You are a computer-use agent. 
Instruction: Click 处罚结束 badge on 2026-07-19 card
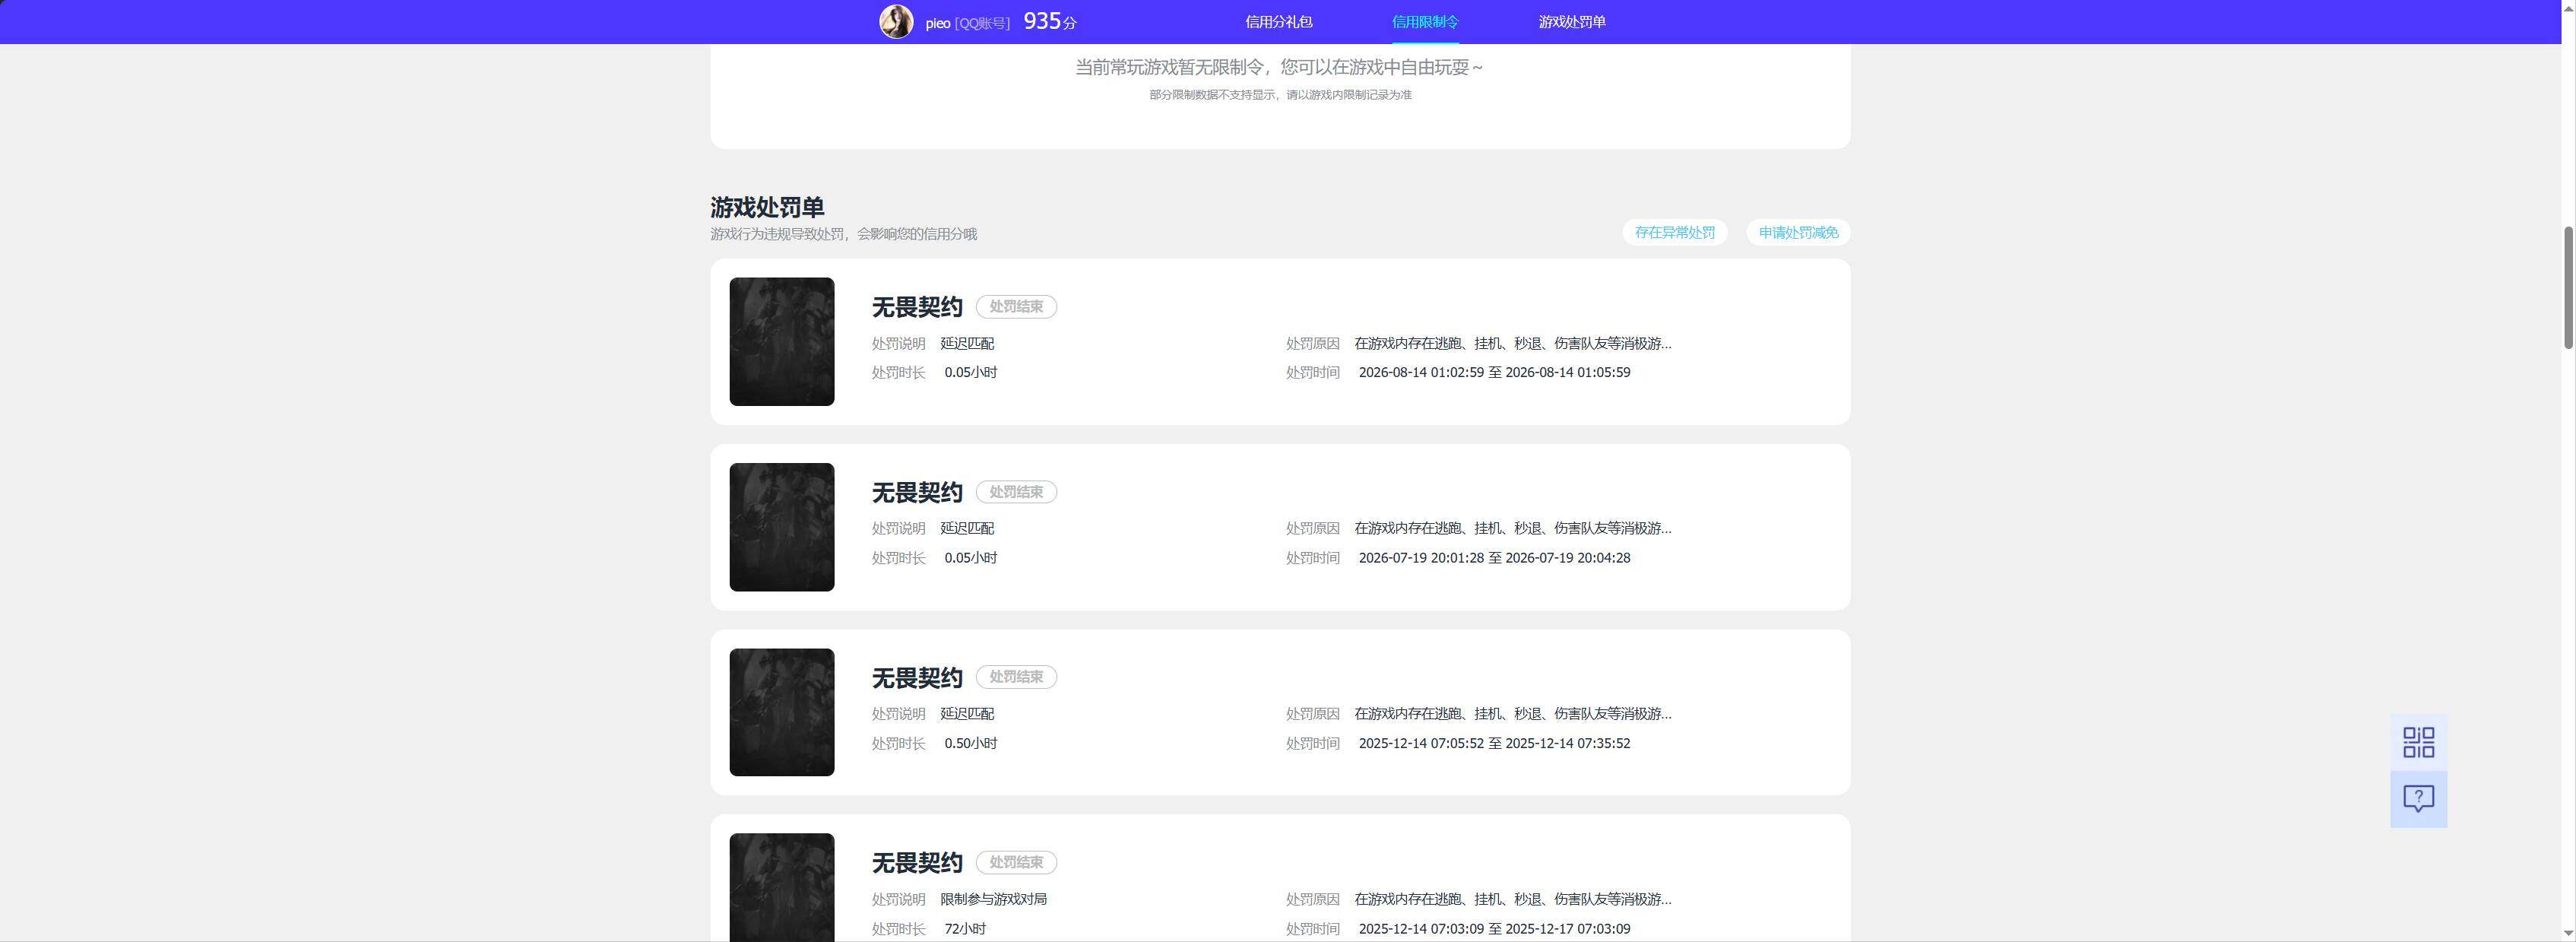click(x=1016, y=492)
